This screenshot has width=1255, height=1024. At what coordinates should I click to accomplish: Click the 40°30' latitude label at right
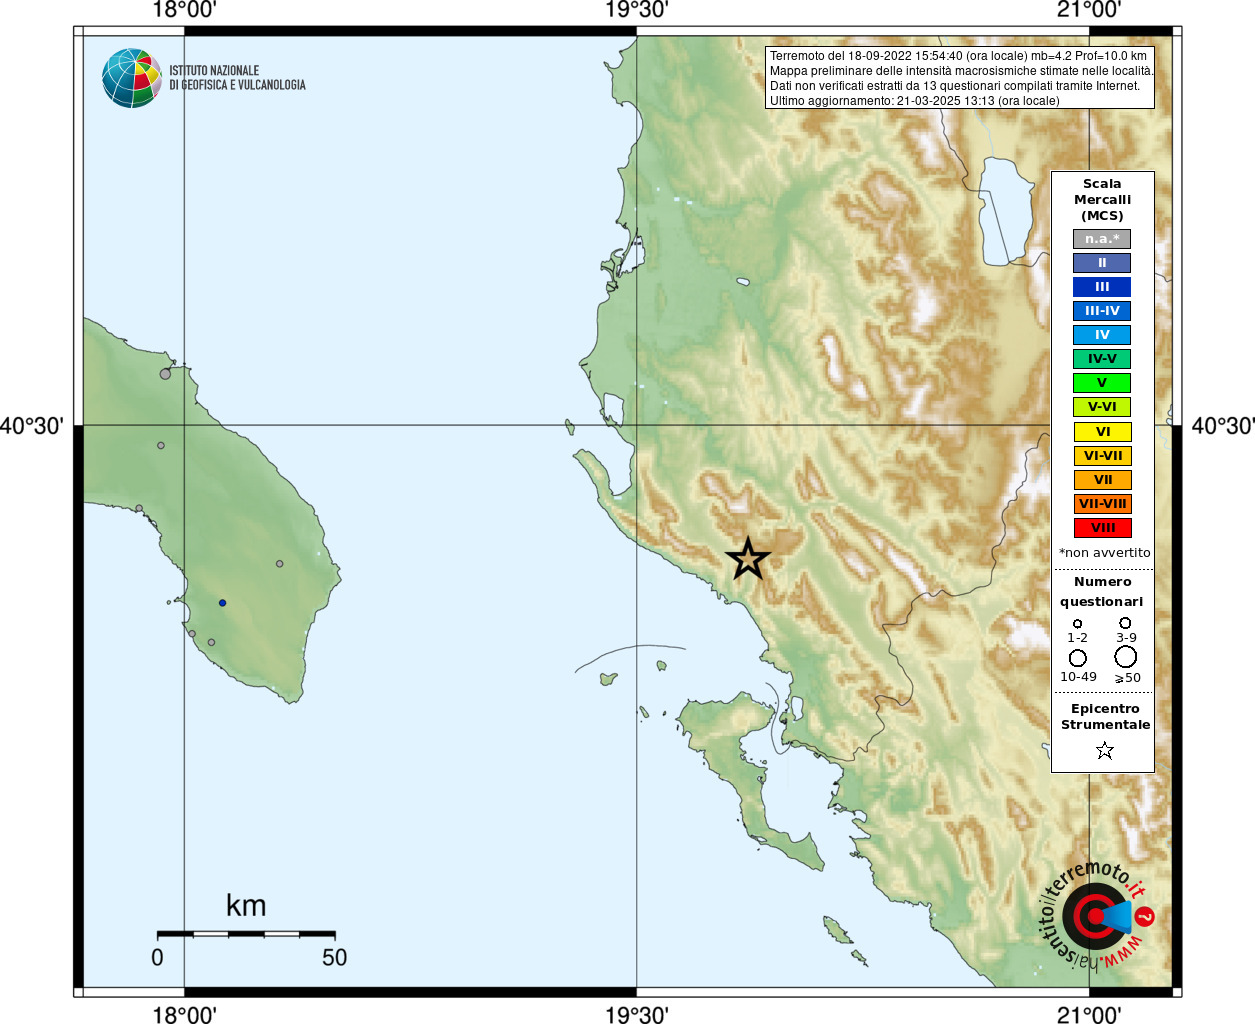tap(1223, 426)
